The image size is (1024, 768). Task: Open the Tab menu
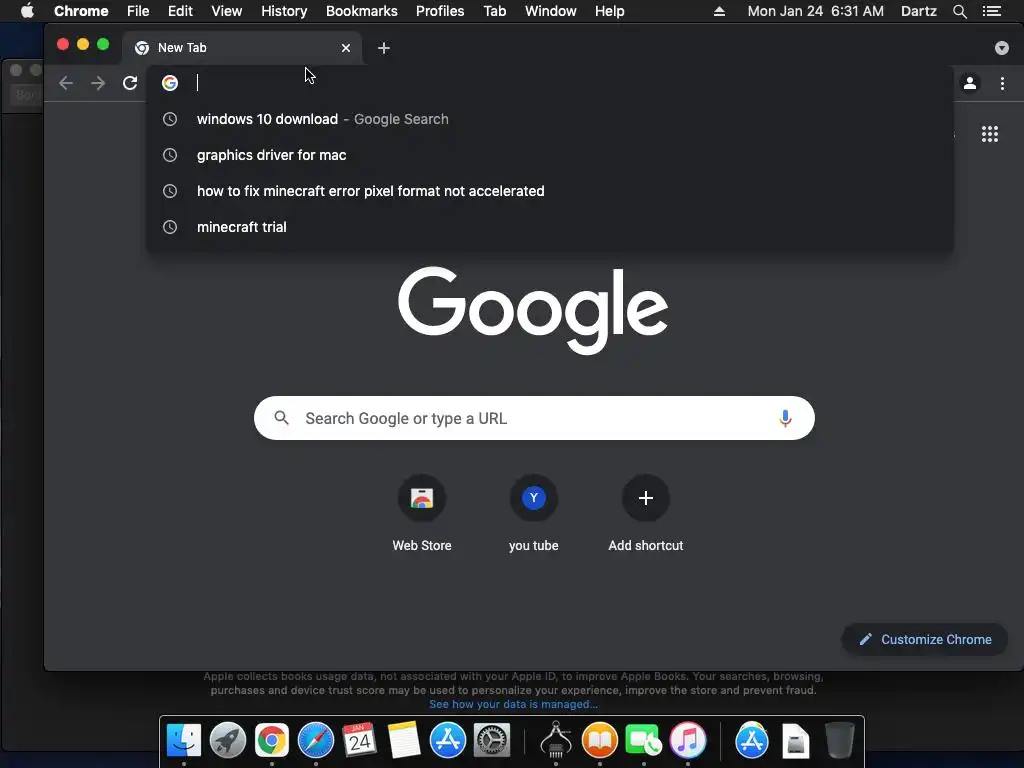coord(494,11)
